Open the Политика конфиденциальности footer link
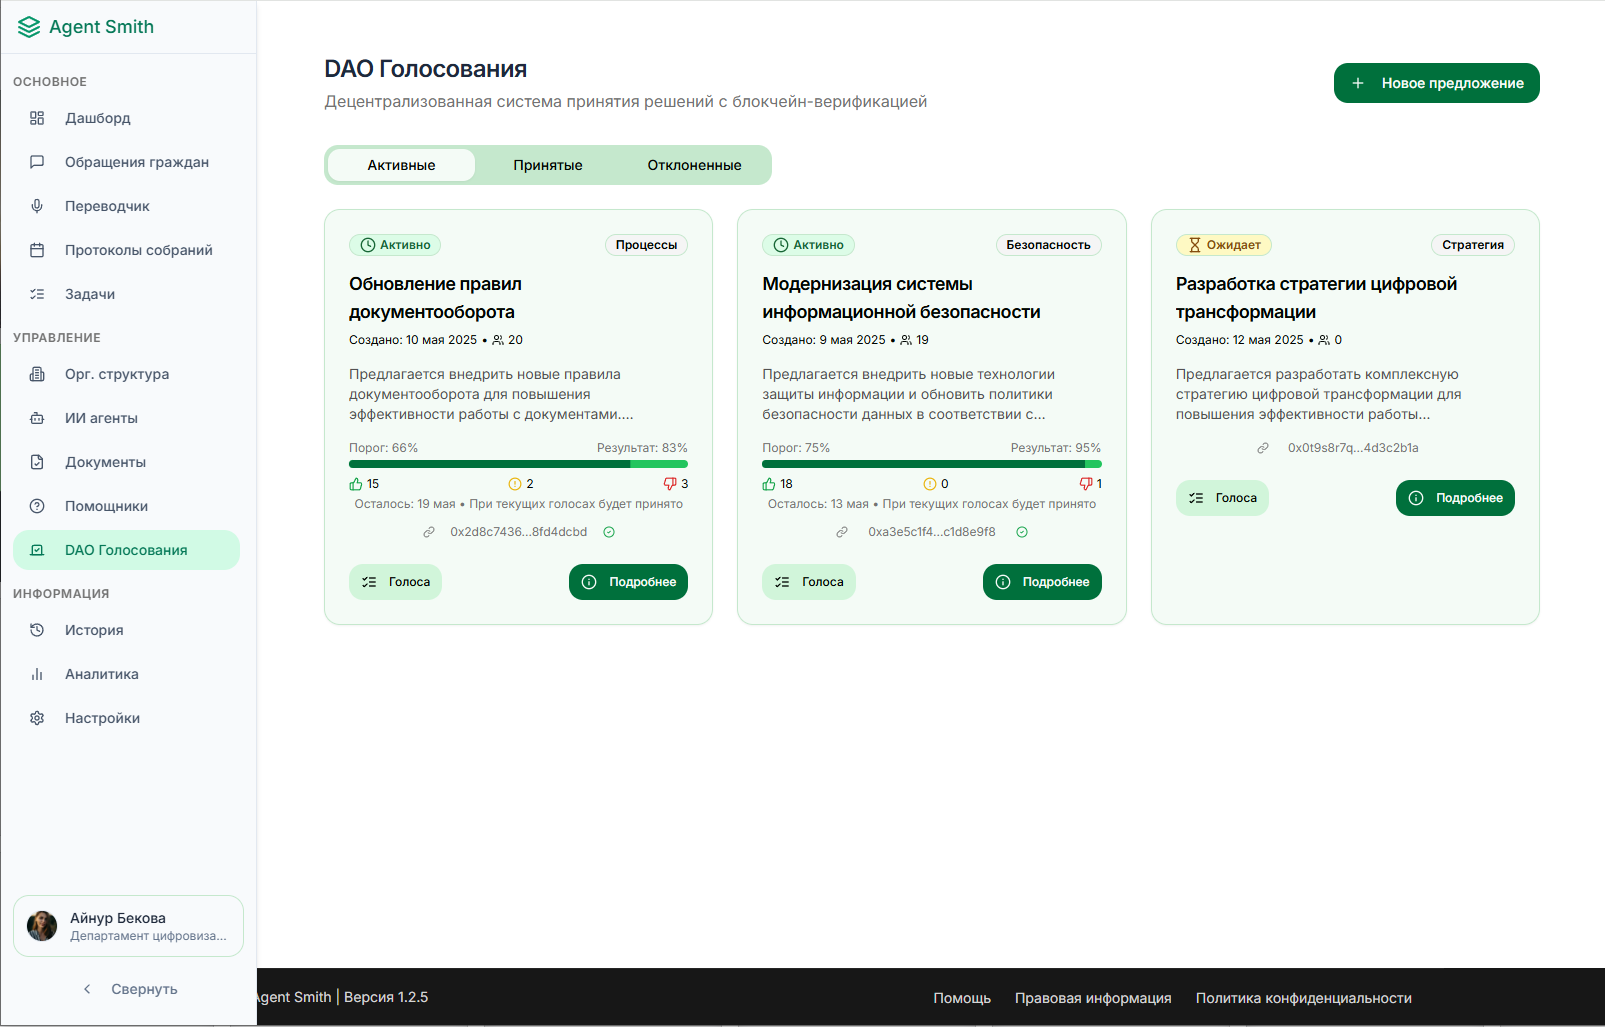The image size is (1605, 1027). (x=1303, y=998)
